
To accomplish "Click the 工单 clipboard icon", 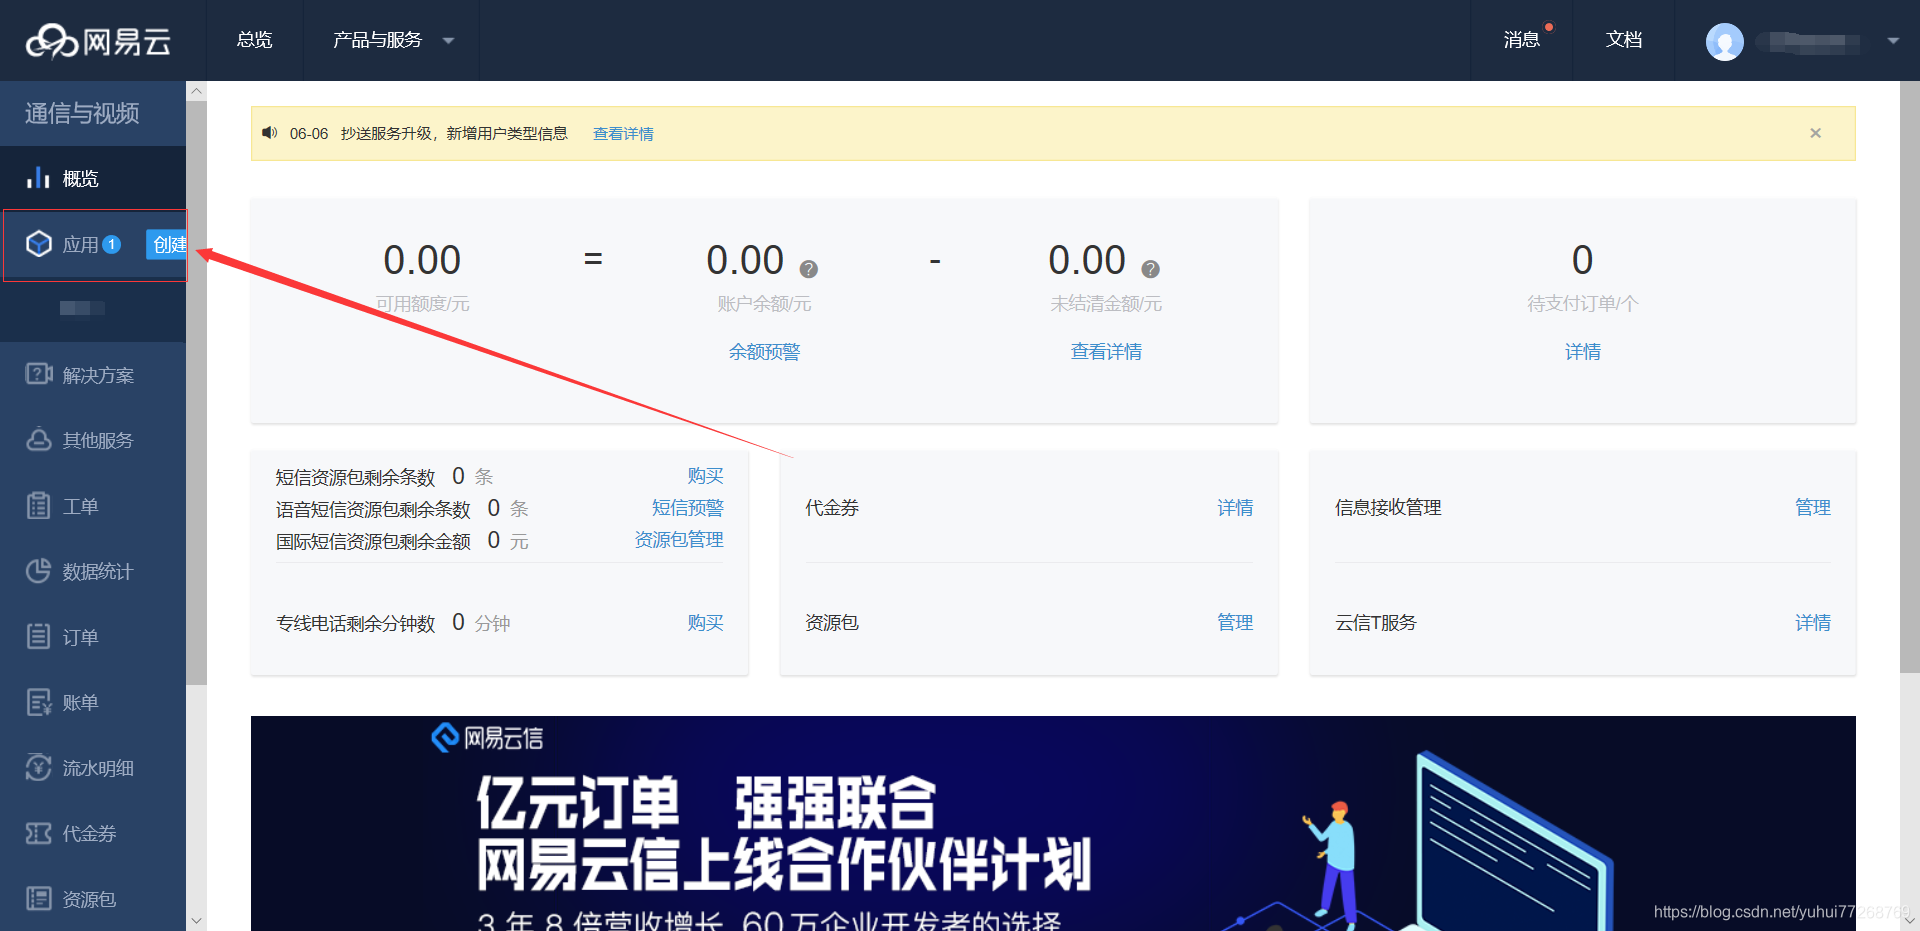I will 39,505.
